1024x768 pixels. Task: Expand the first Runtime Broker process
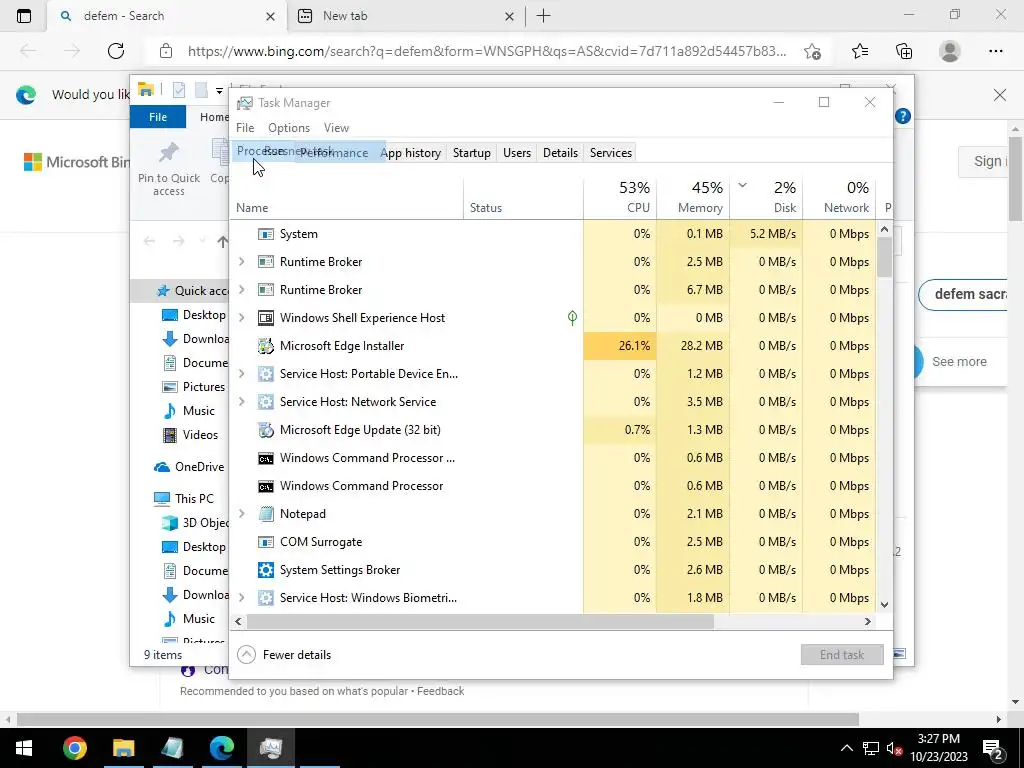click(x=242, y=262)
